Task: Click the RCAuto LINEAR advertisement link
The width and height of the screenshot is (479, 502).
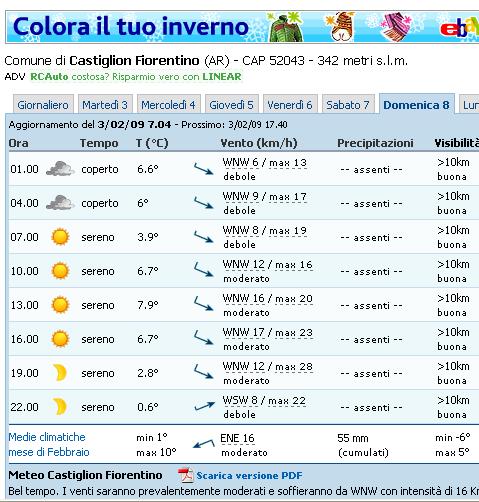Action: coord(136,77)
